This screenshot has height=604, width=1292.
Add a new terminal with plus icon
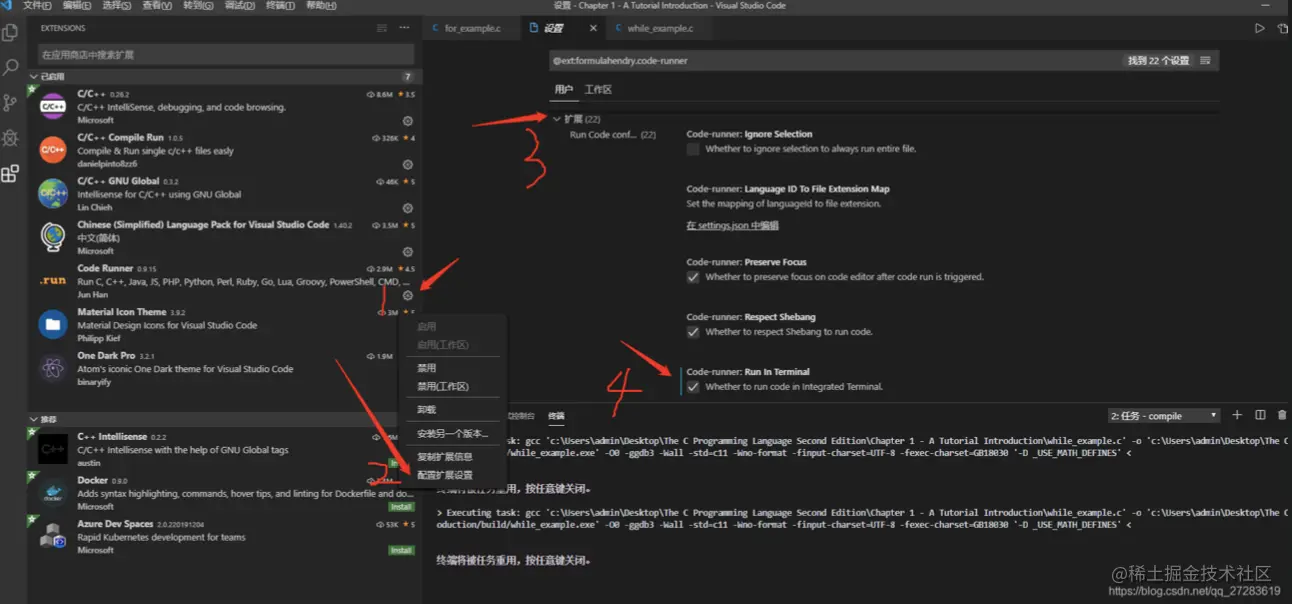1237,415
